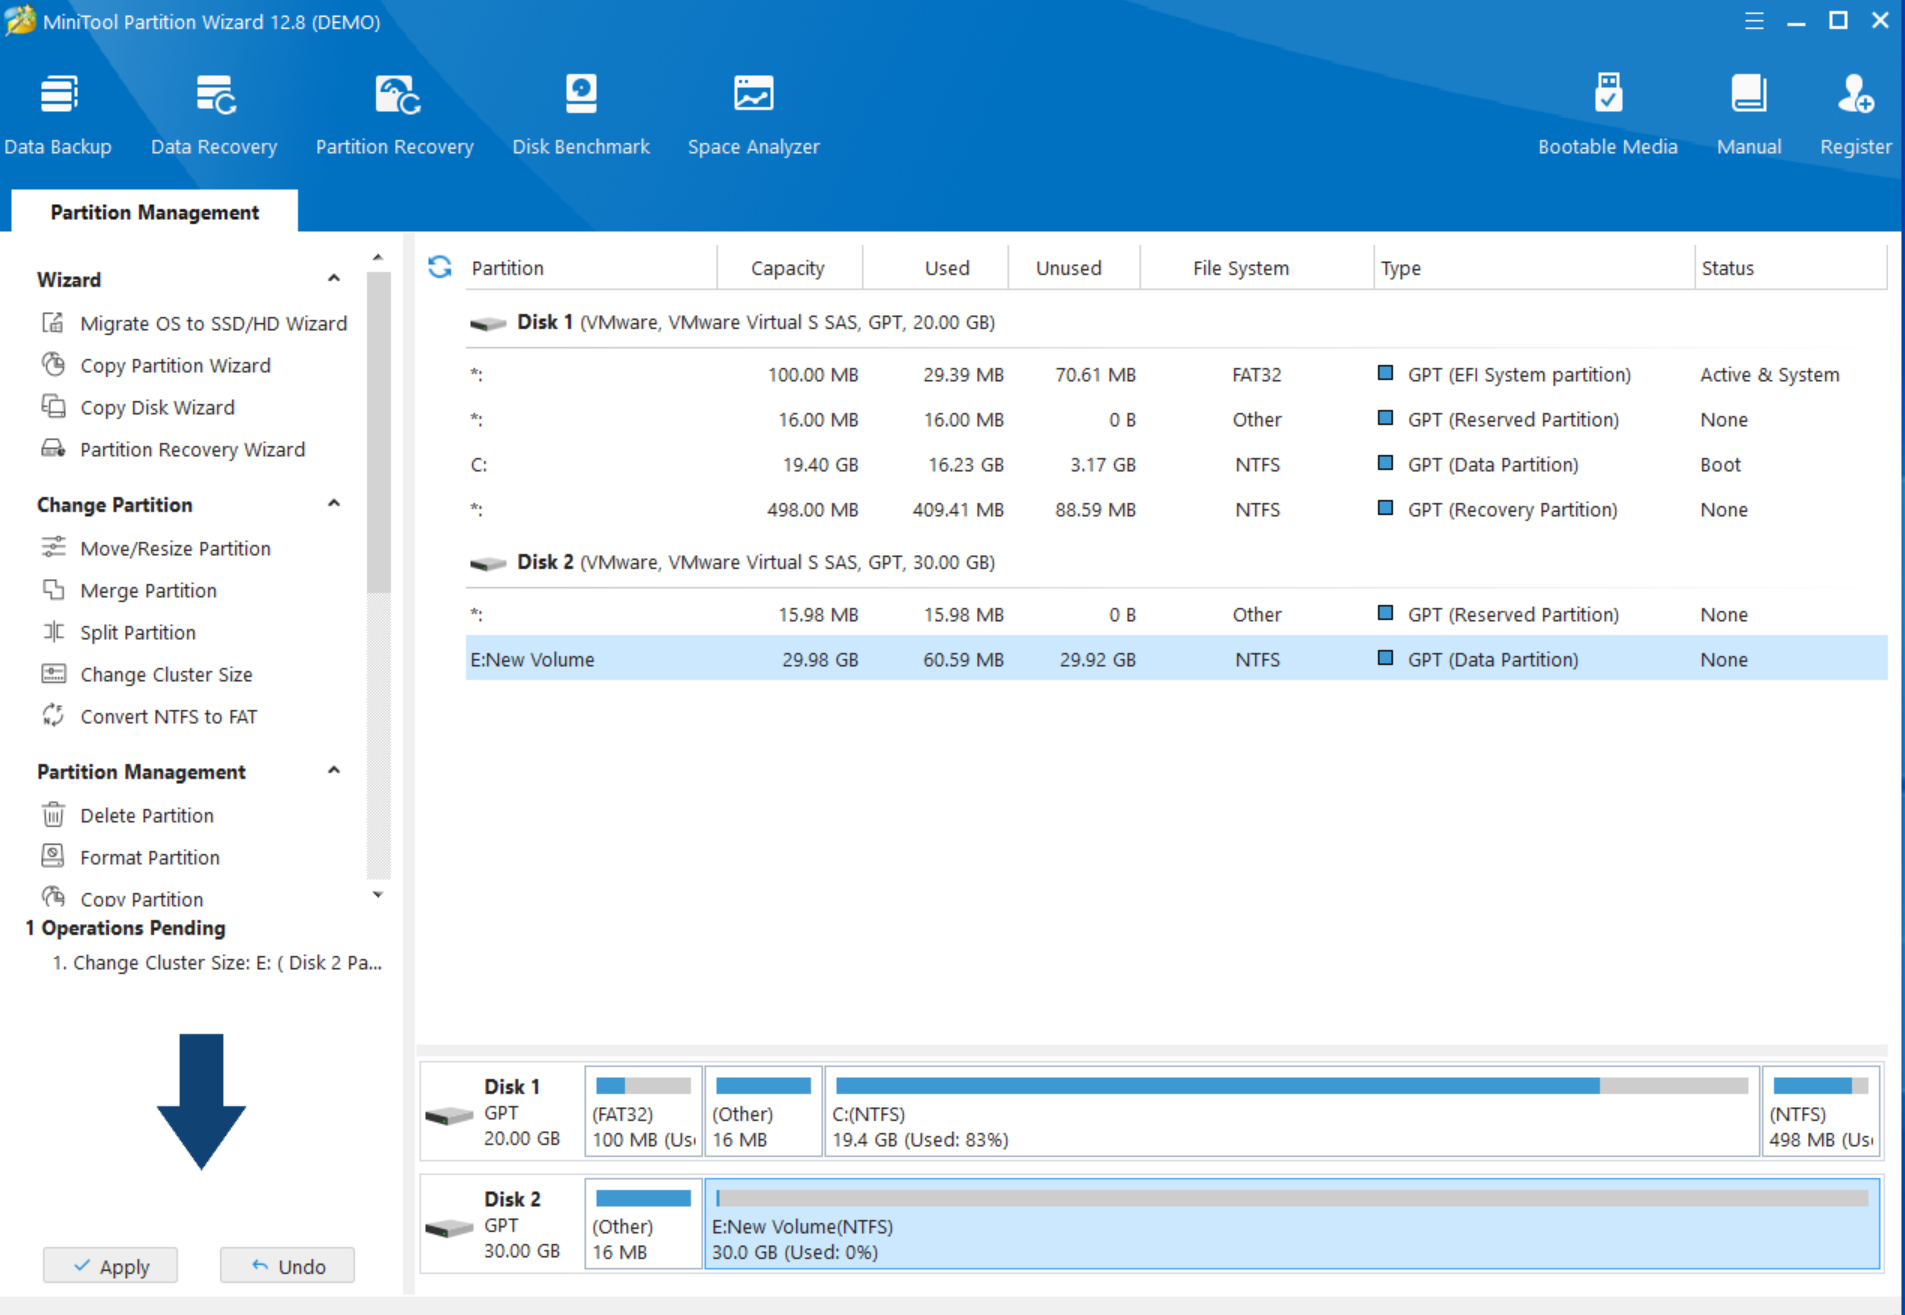Click the C:(NTFS) 19.4 GB block
1905x1315 pixels.
tap(1291, 1111)
